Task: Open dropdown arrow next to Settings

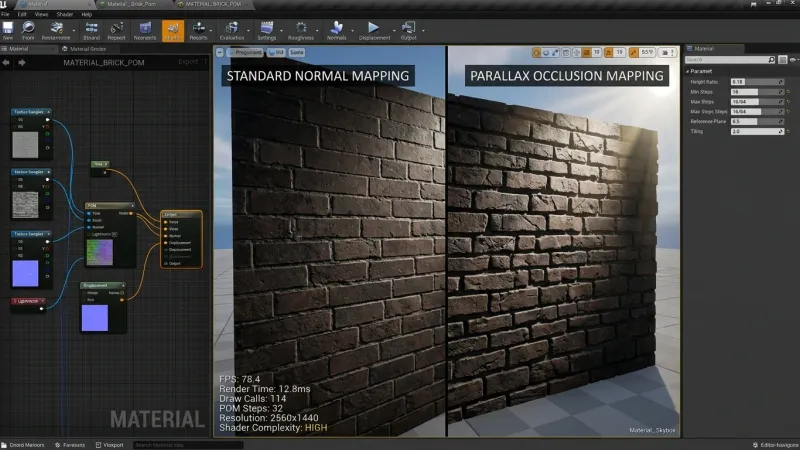Action: (x=281, y=31)
